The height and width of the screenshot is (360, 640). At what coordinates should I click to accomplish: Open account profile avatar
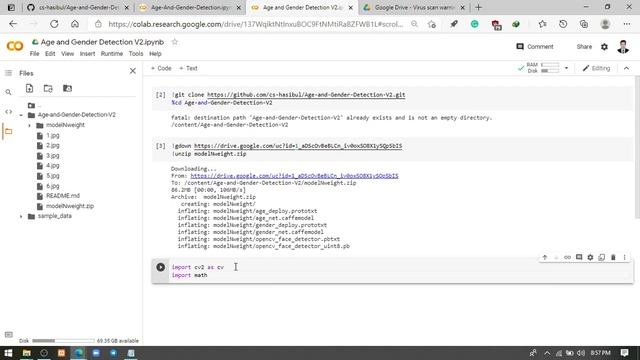(623, 47)
